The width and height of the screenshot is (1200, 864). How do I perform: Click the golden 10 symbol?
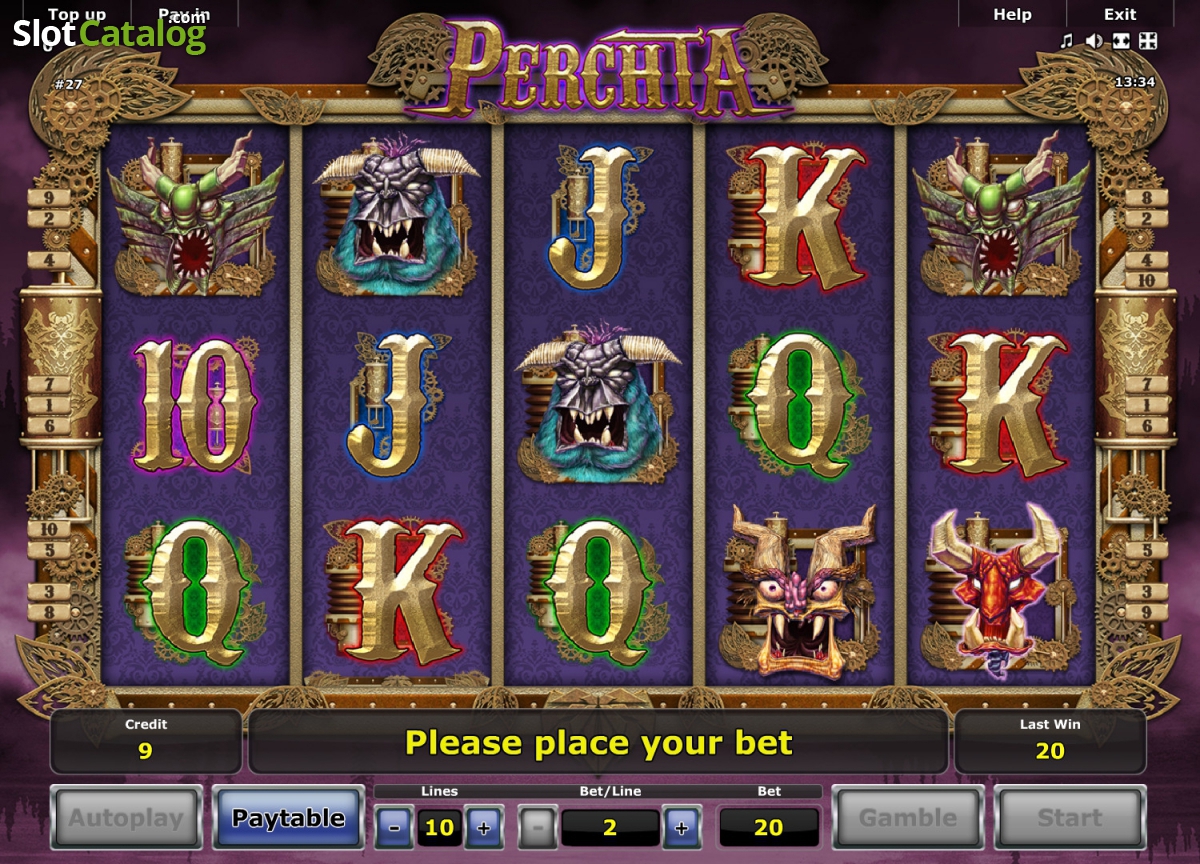point(196,405)
